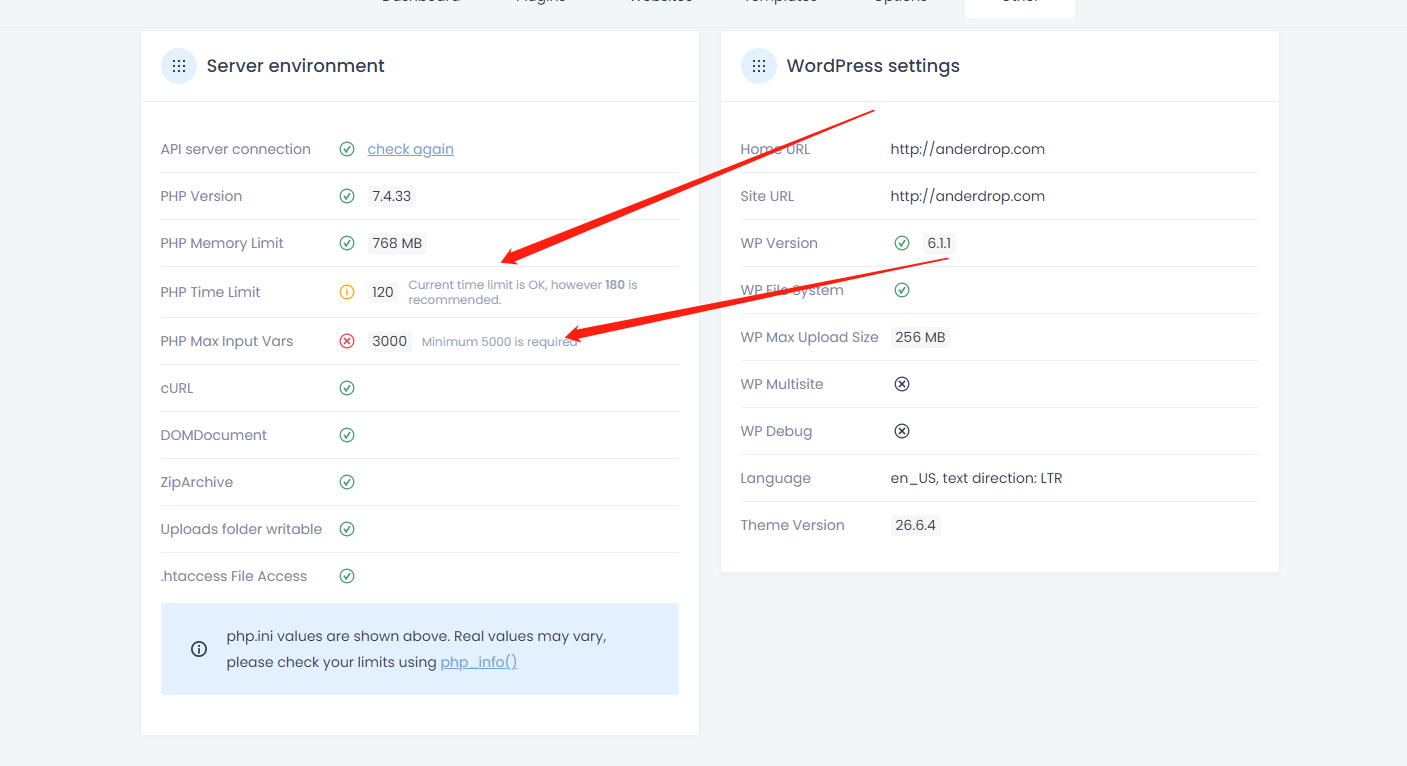Image resolution: width=1407 pixels, height=766 pixels.
Task: Click the DOMDocument status check icon
Action: (x=347, y=435)
